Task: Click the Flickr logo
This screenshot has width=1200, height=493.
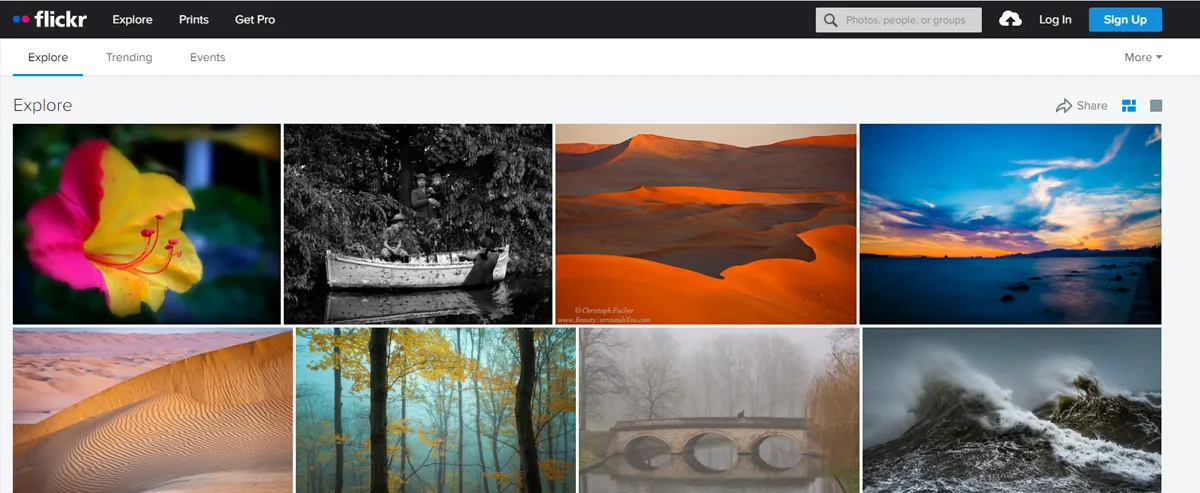Action: 50,19
